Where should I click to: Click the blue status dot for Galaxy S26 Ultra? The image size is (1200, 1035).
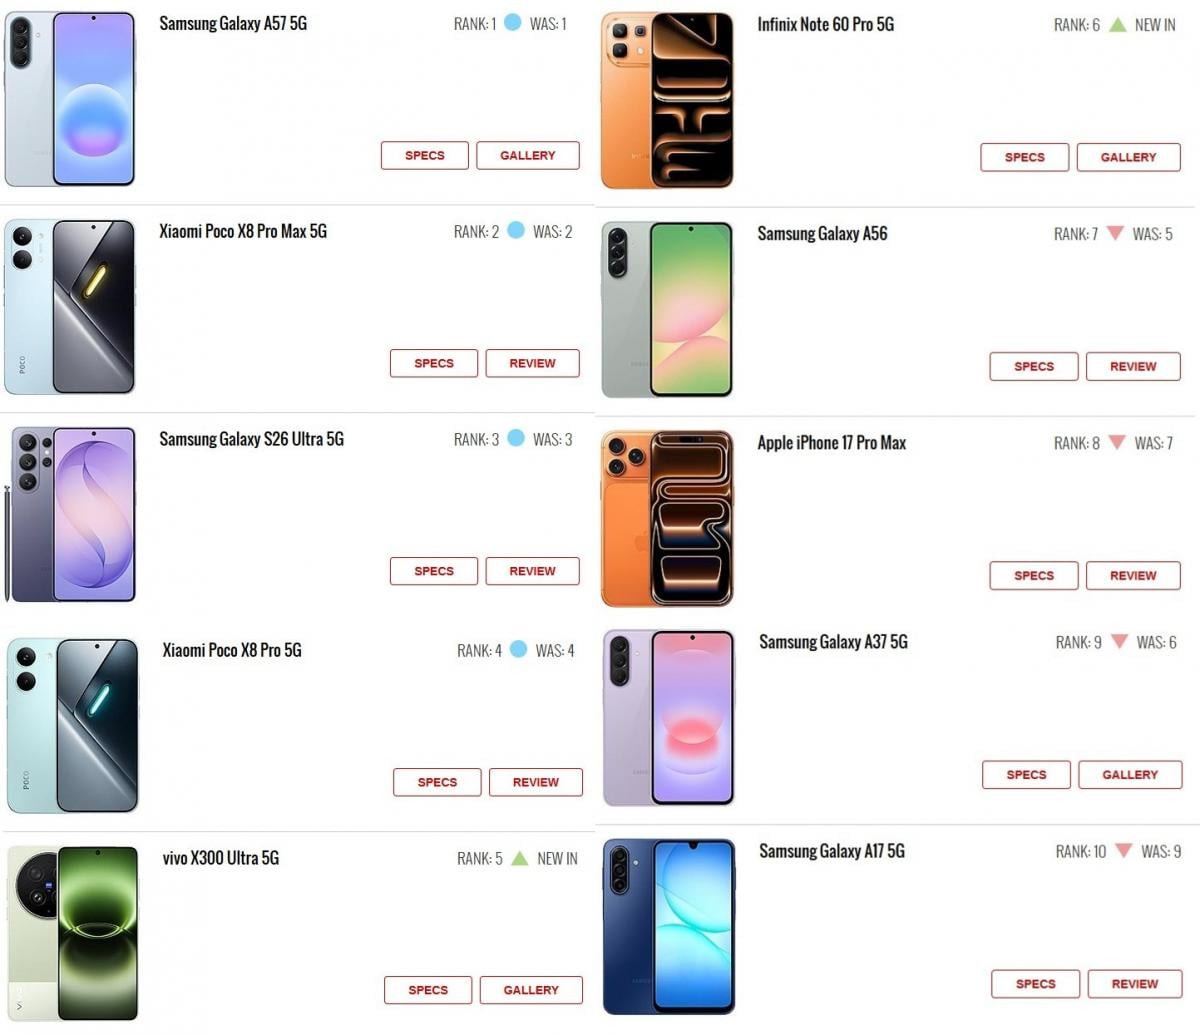pyautogui.click(x=515, y=438)
